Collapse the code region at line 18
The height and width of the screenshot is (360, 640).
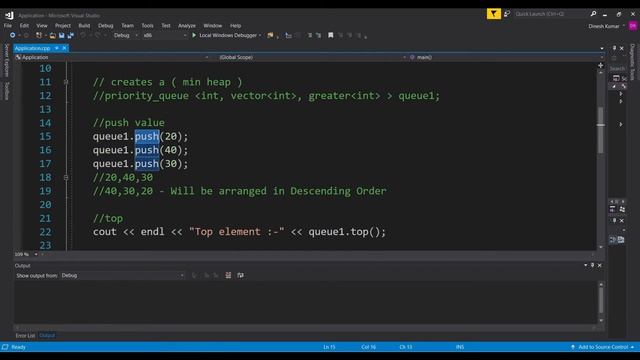(66, 178)
